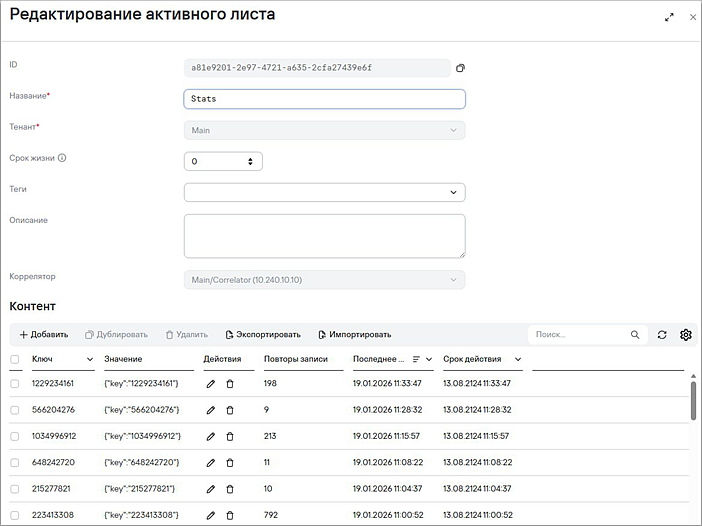Image resolution: width=702 pixels, height=526 pixels.
Task: Click into the Описание text area
Action: (x=325, y=236)
